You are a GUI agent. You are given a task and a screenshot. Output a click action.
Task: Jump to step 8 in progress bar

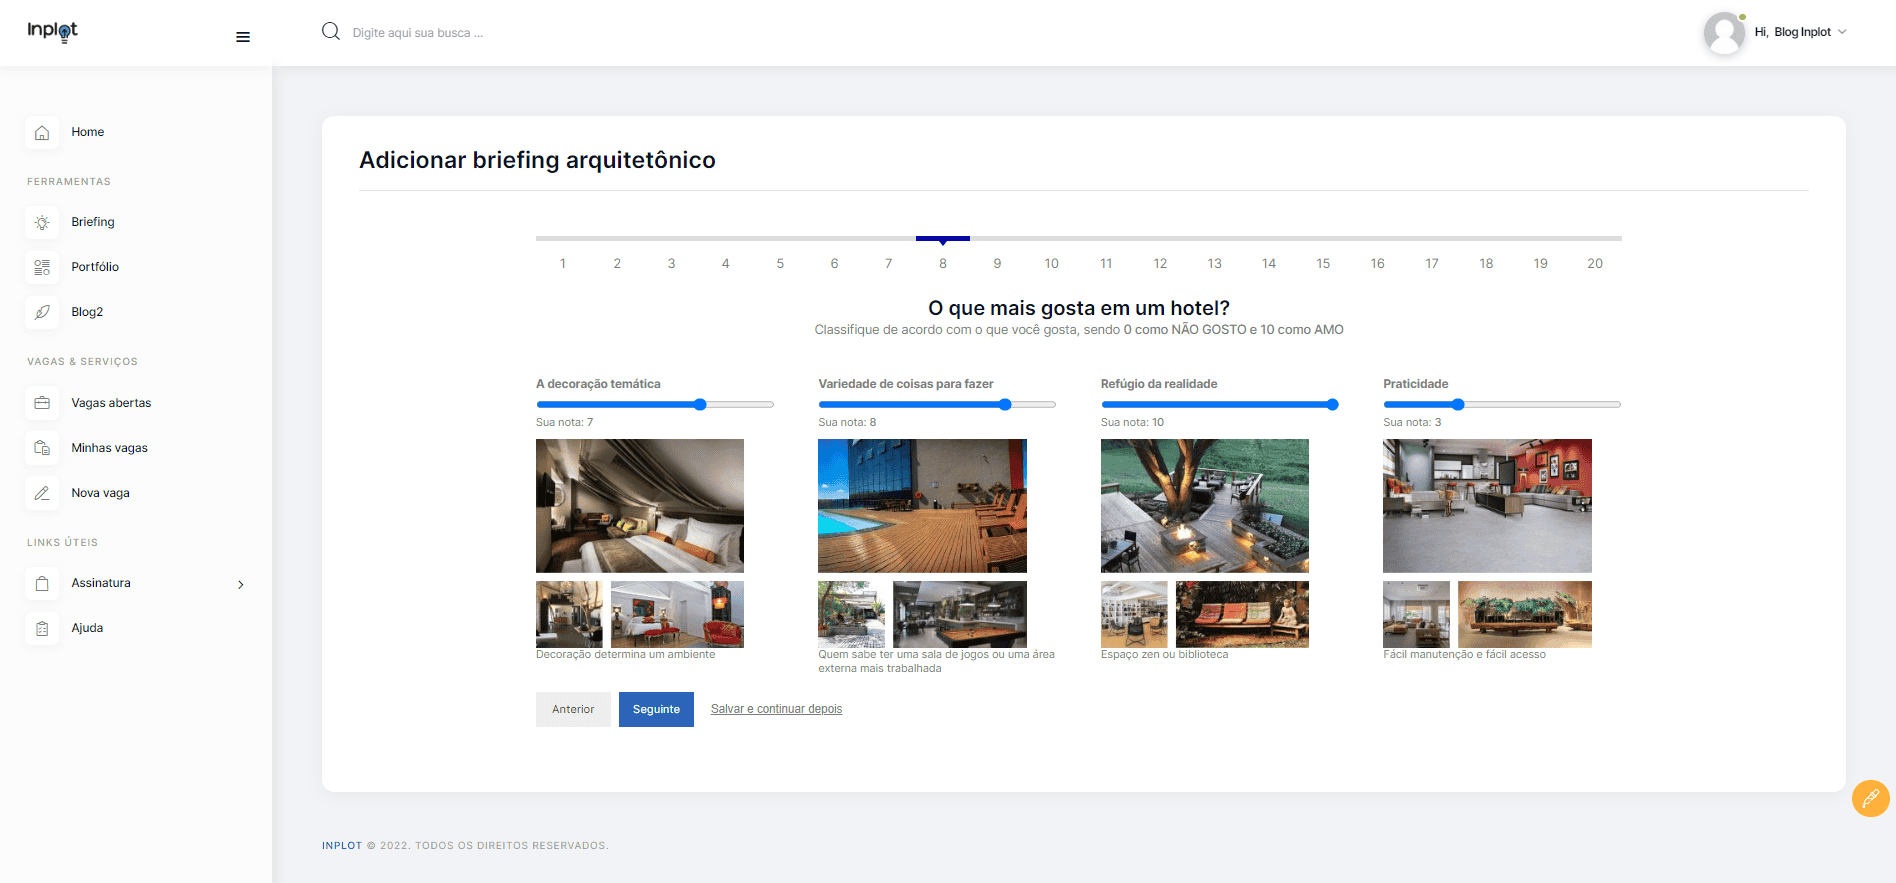click(943, 264)
